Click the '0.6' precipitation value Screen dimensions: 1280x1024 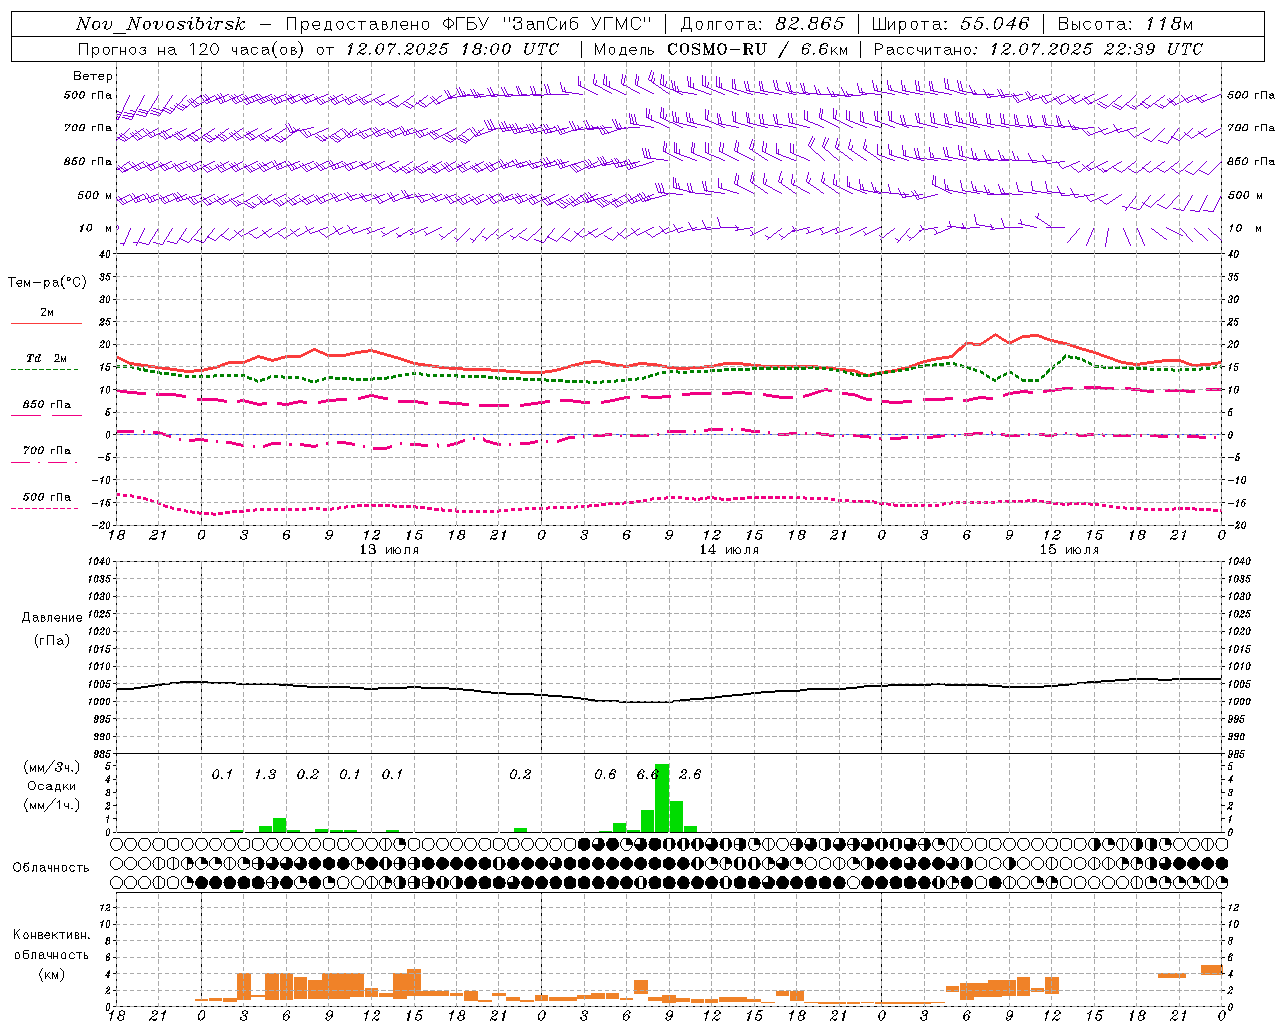tap(605, 774)
